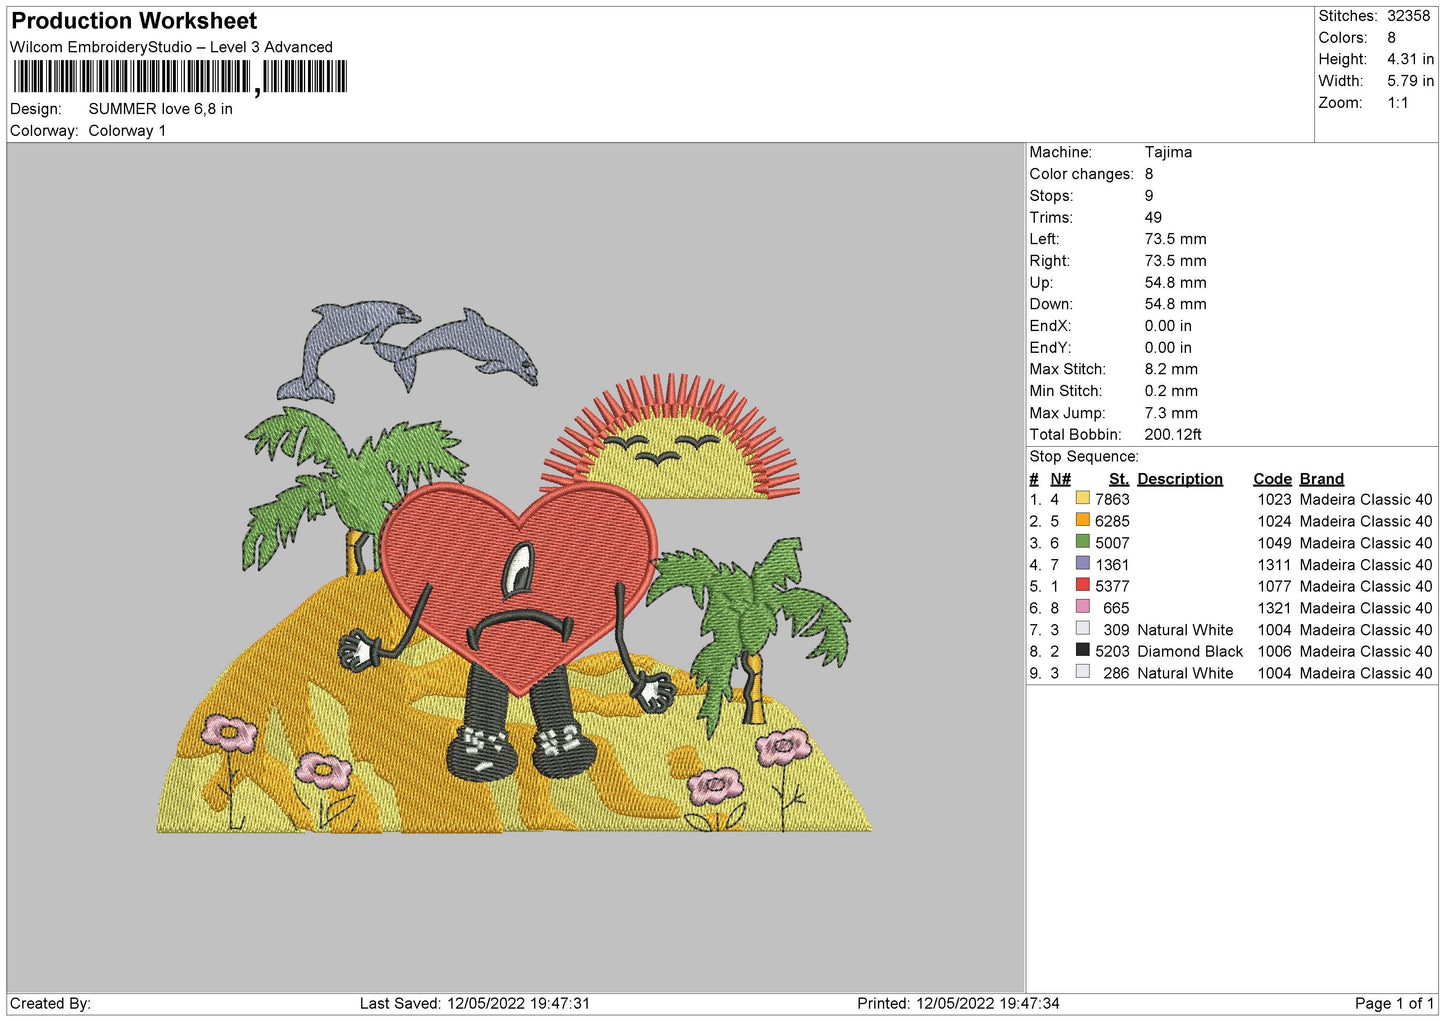Click the pink 1321 thread color swatch
This screenshot has width=1445, height=1021.
(x=1082, y=607)
